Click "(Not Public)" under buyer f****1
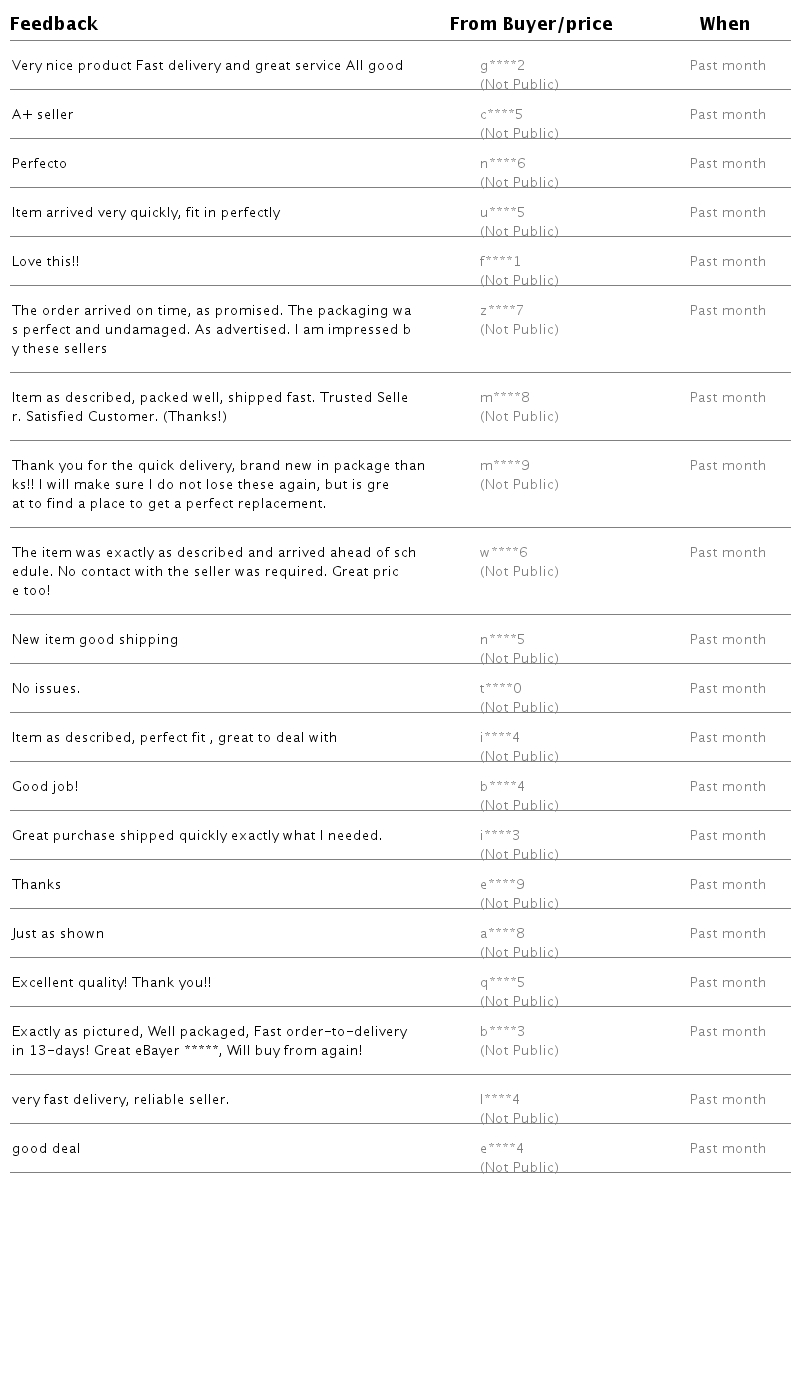 coord(519,280)
